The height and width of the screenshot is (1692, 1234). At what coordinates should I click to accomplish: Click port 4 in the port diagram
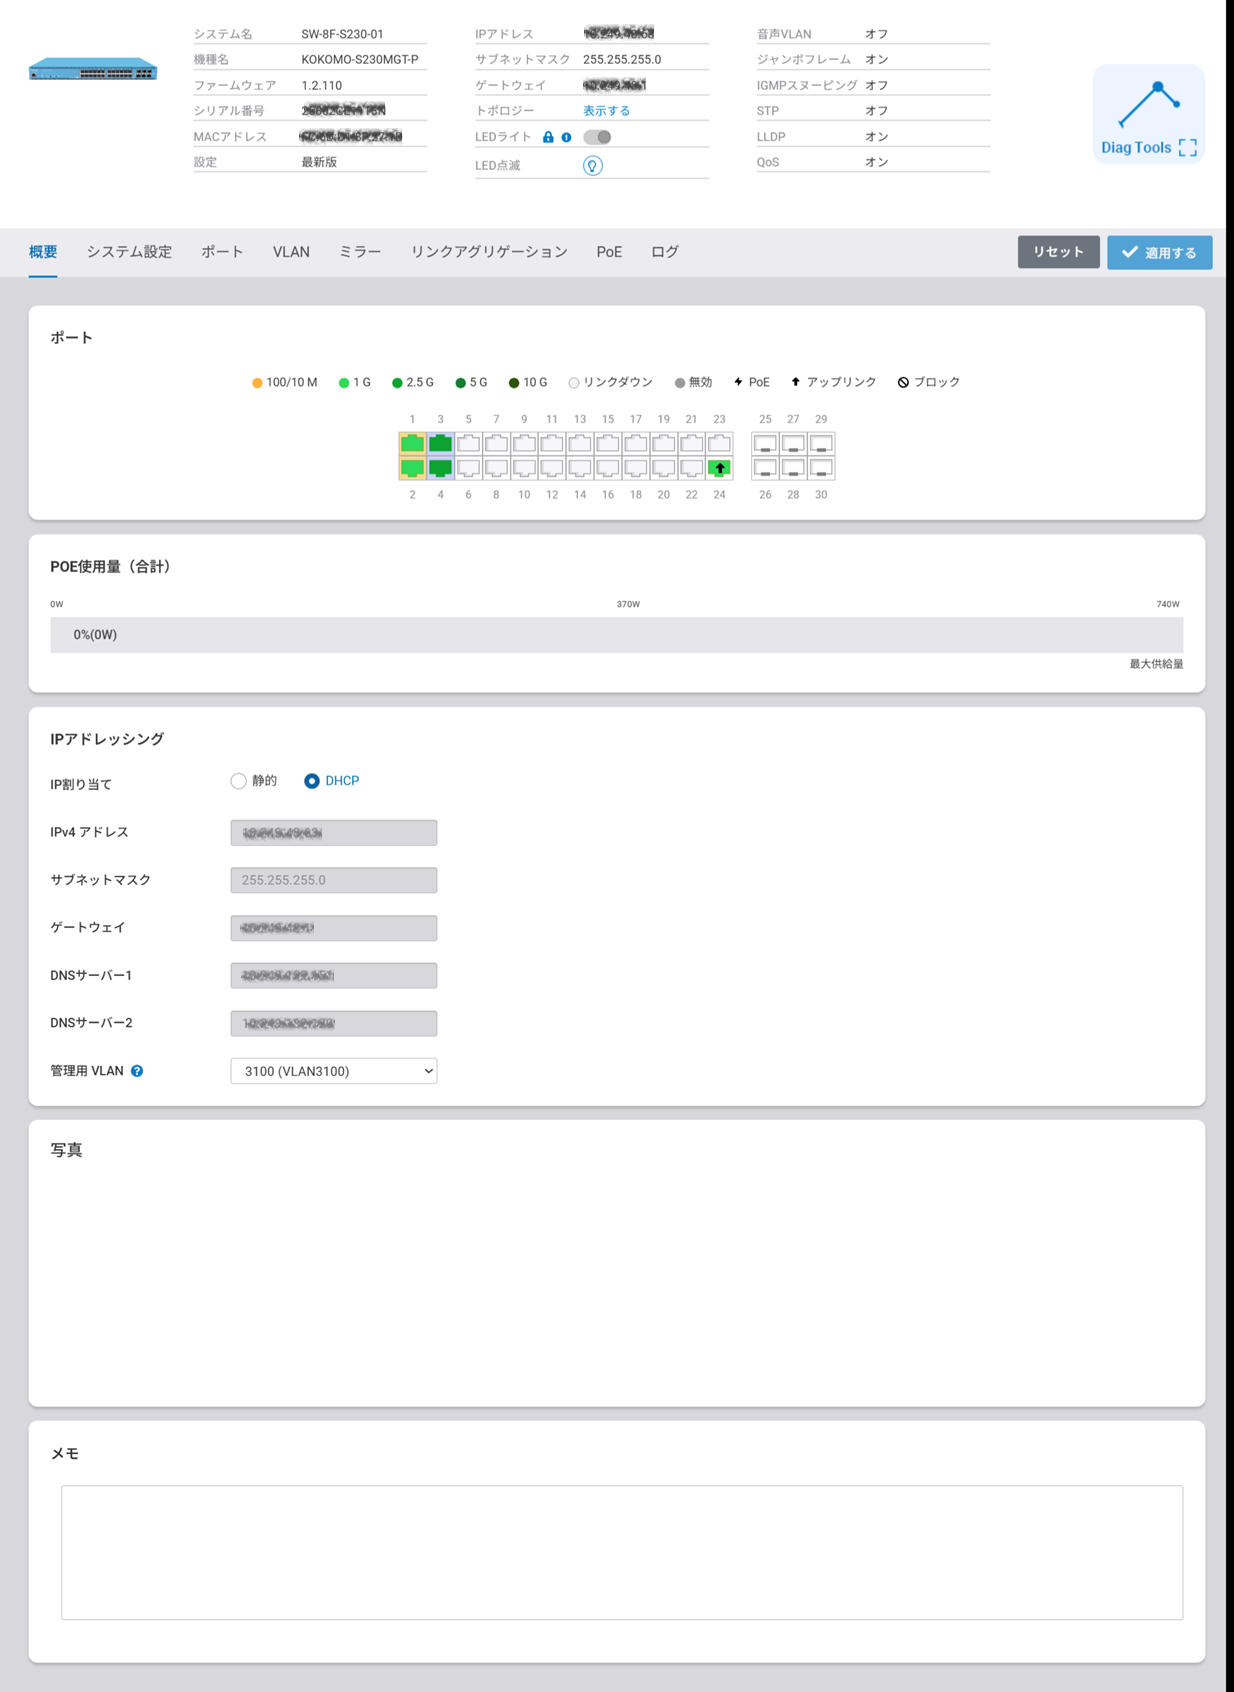pyautogui.click(x=440, y=468)
